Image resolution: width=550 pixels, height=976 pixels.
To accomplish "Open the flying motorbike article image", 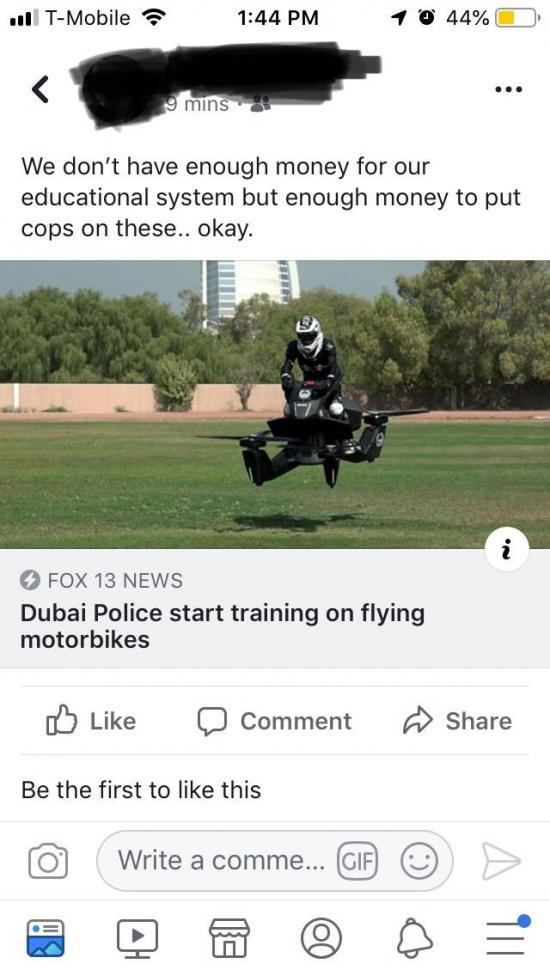I will point(275,405).
